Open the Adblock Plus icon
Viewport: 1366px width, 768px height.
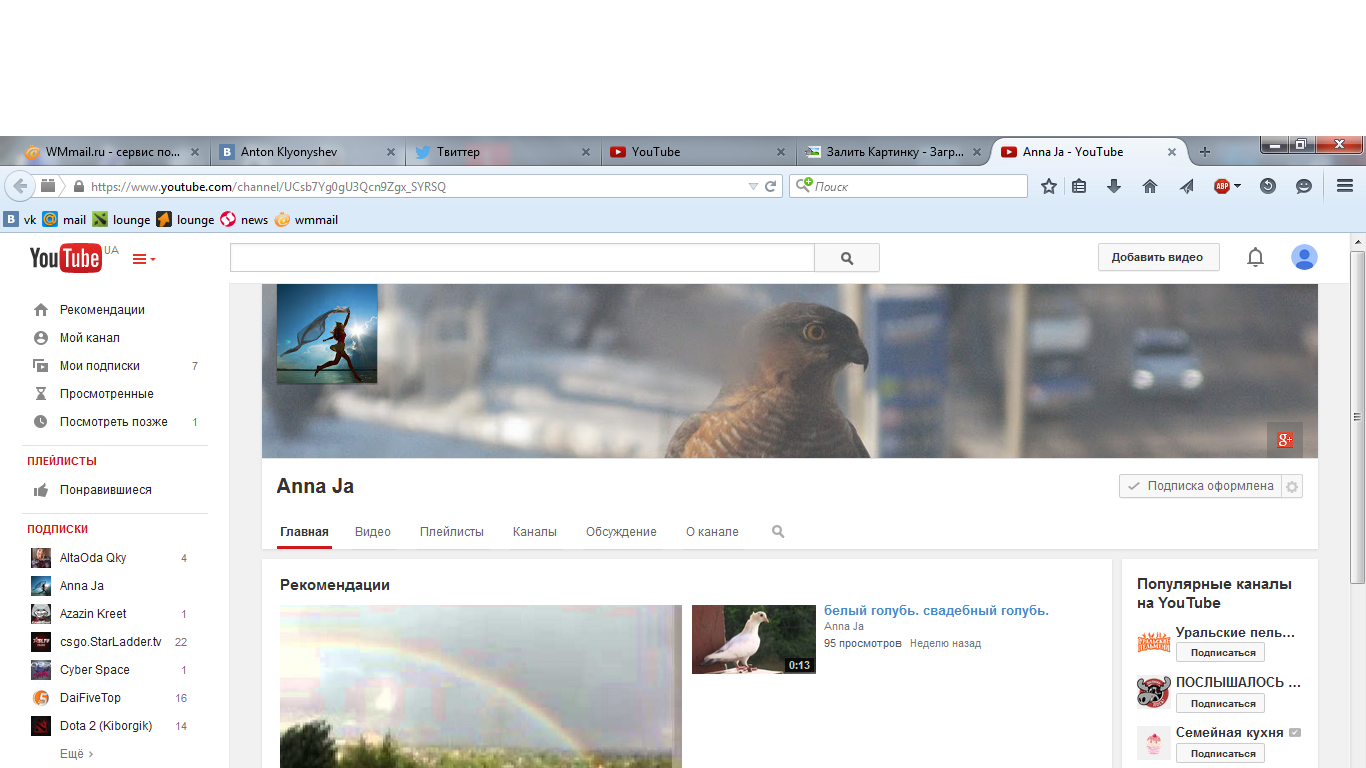coord(1221,186)
